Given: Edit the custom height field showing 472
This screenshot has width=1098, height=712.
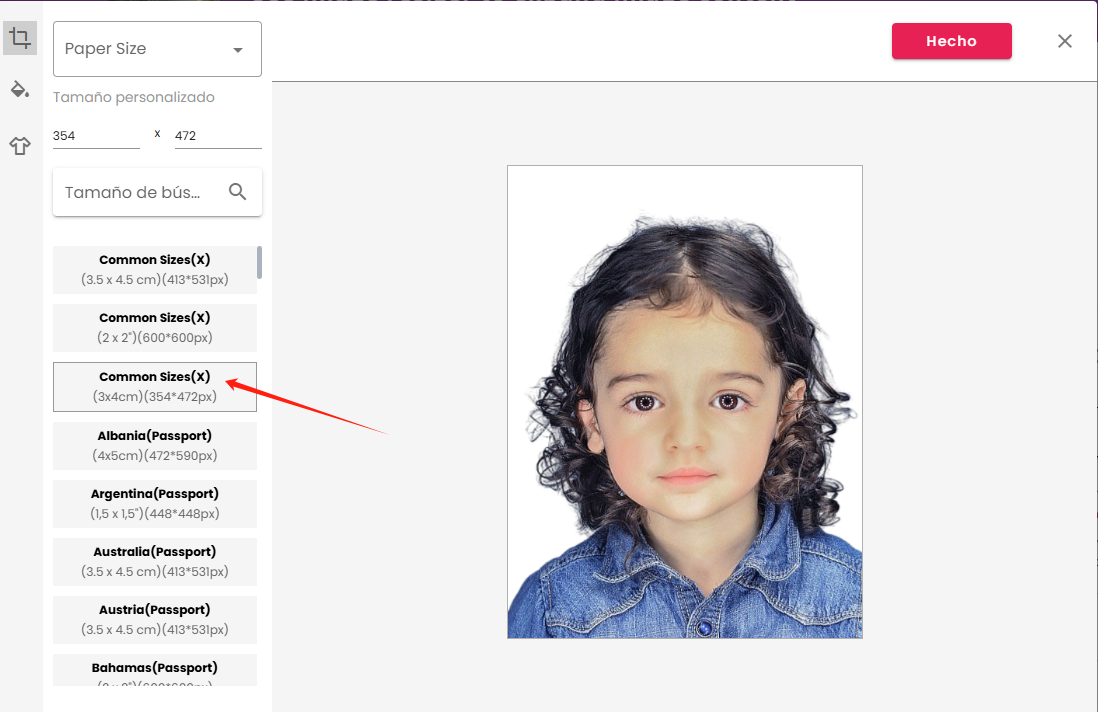Looking at the screenshot, I should click(218, 136).
